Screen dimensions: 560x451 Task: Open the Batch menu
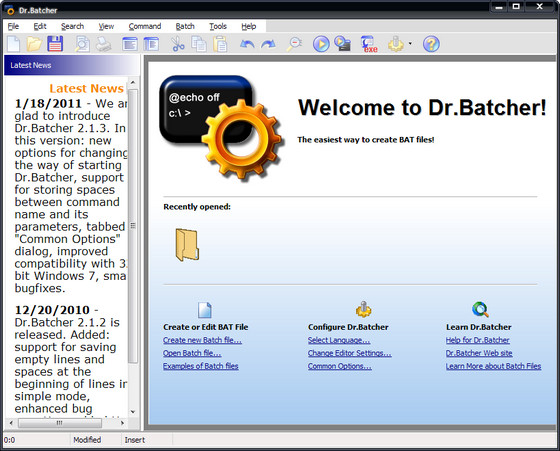185,26
